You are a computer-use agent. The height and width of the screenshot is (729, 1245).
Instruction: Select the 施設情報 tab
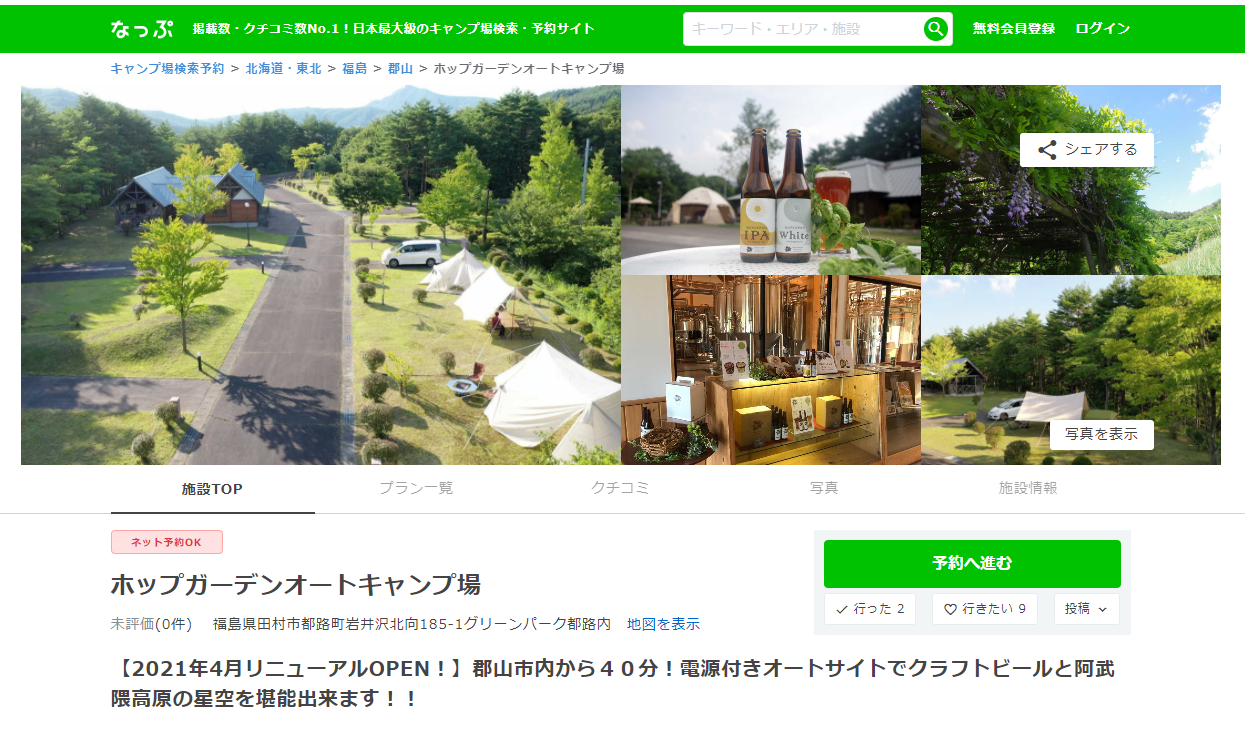[1028, 488]
